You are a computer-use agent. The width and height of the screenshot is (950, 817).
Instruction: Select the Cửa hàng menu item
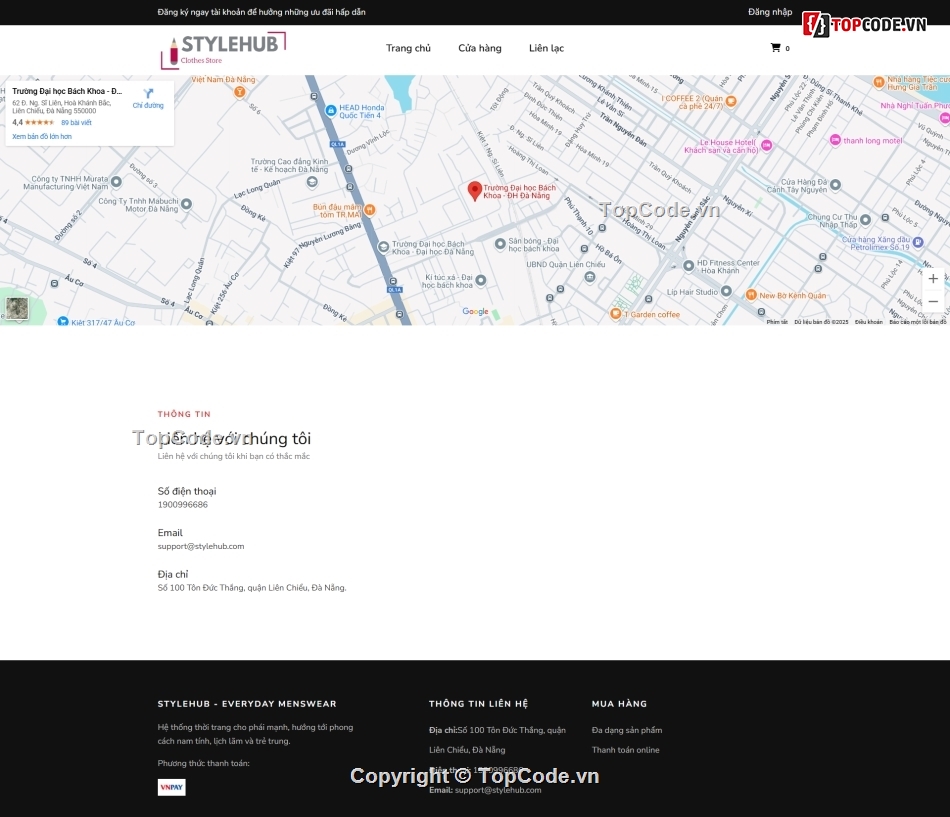tap(480, 47)
